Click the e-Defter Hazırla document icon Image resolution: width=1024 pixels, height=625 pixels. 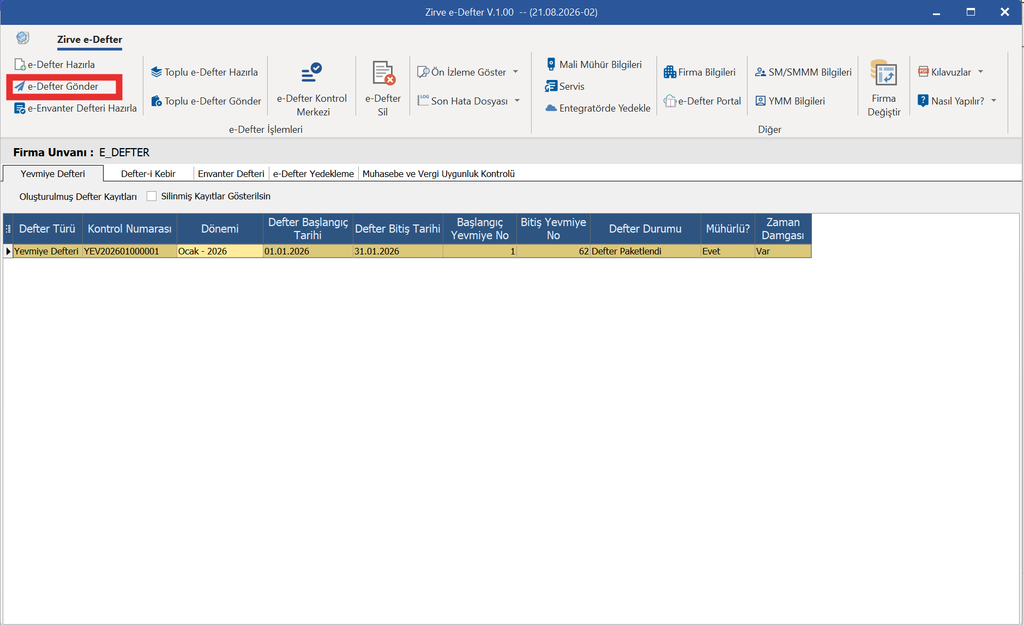click(20, 65)
